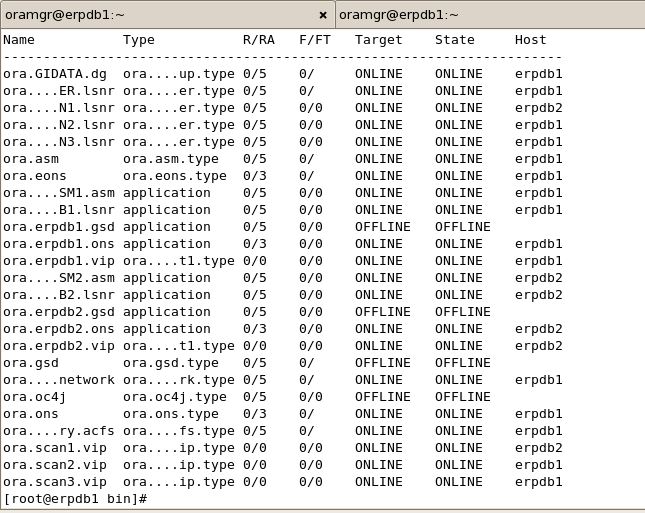The image size is (645, 513).
Task: Click ora.erpdb2.gsd resource name
Action: point(59,312)
